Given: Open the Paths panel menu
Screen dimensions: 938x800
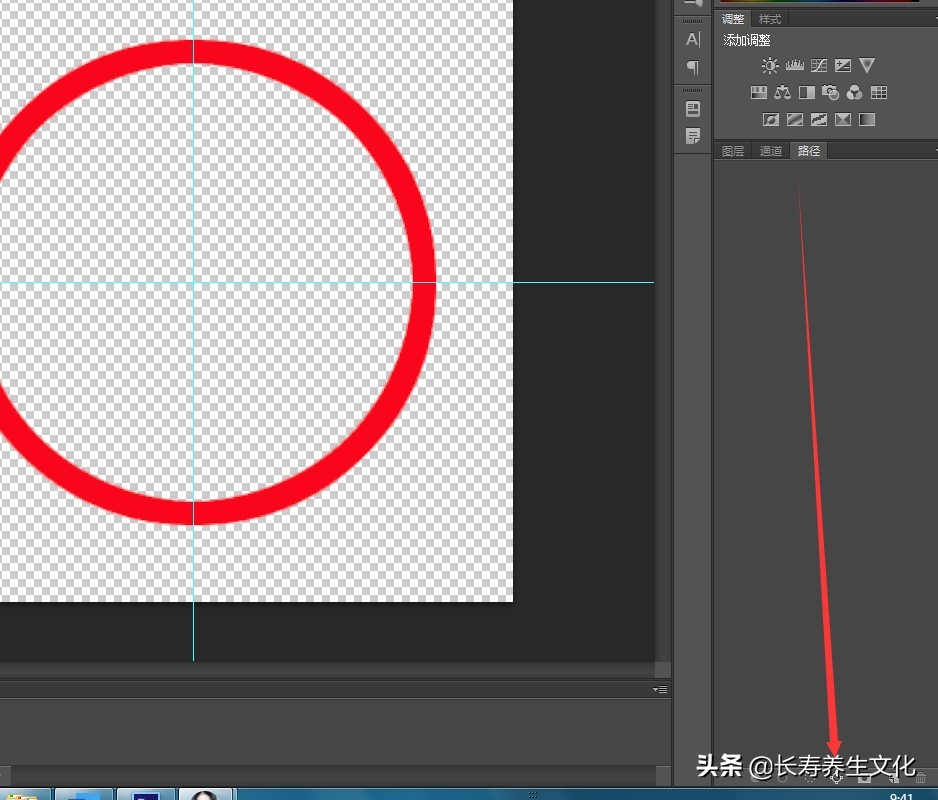Looking at the screenshot, I should click(x=932, y=150).
